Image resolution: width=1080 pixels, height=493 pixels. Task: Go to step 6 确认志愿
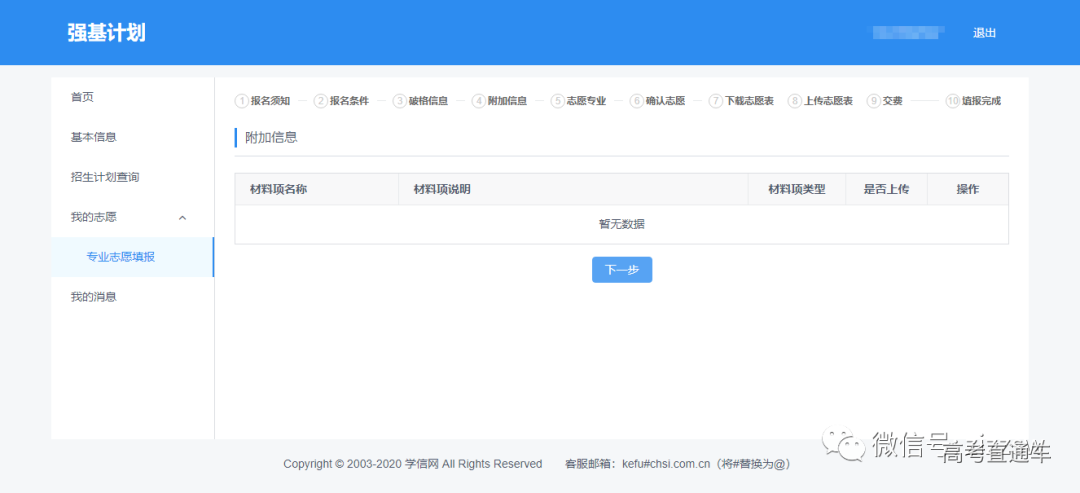658,101
